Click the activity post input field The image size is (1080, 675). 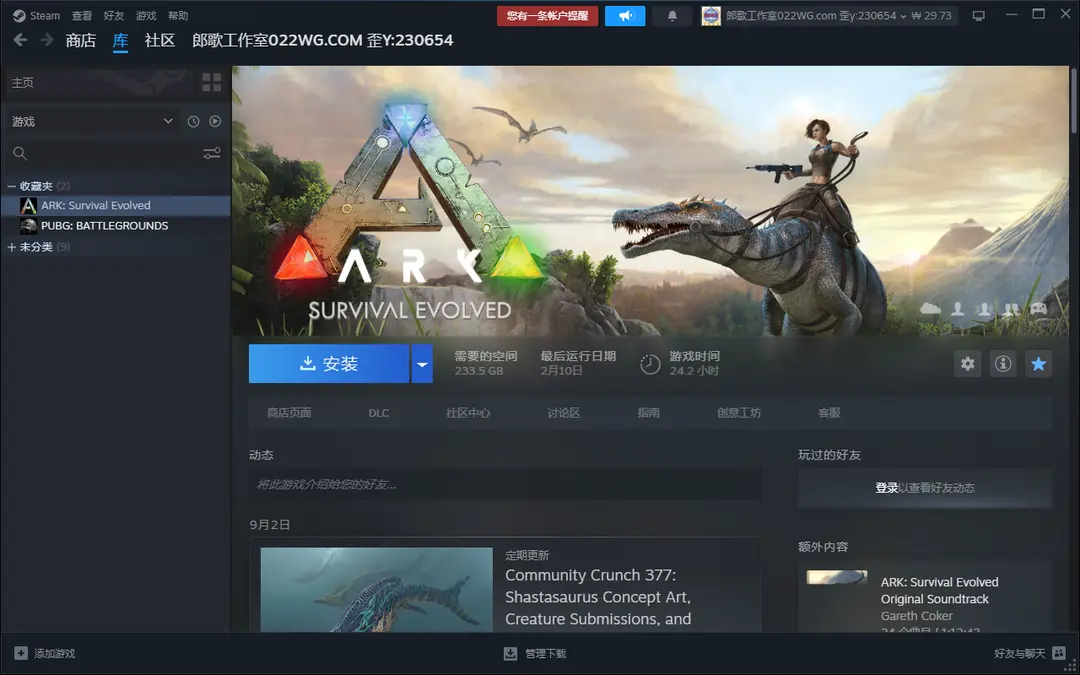click(x=505, y=484)
